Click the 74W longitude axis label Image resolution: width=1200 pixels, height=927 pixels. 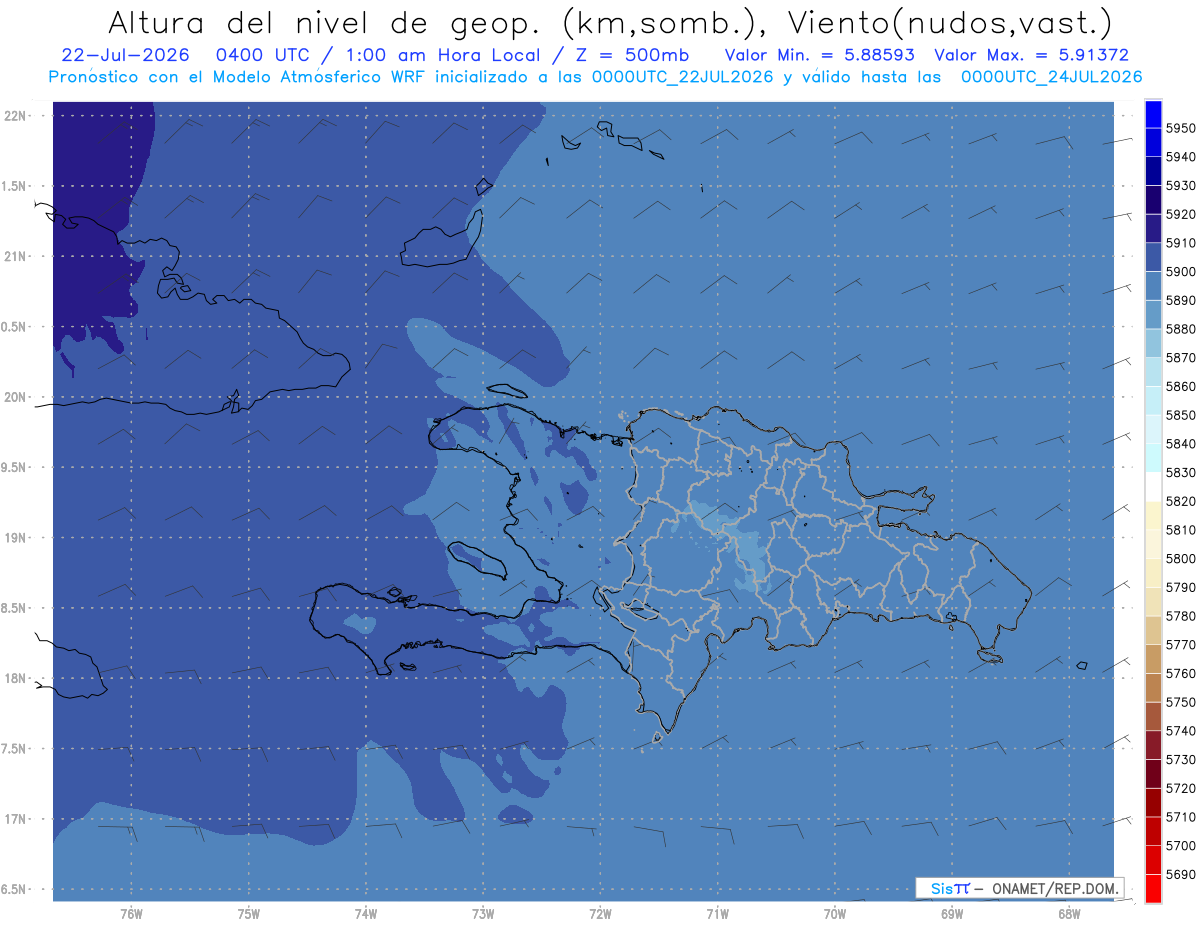click(366, 913)
